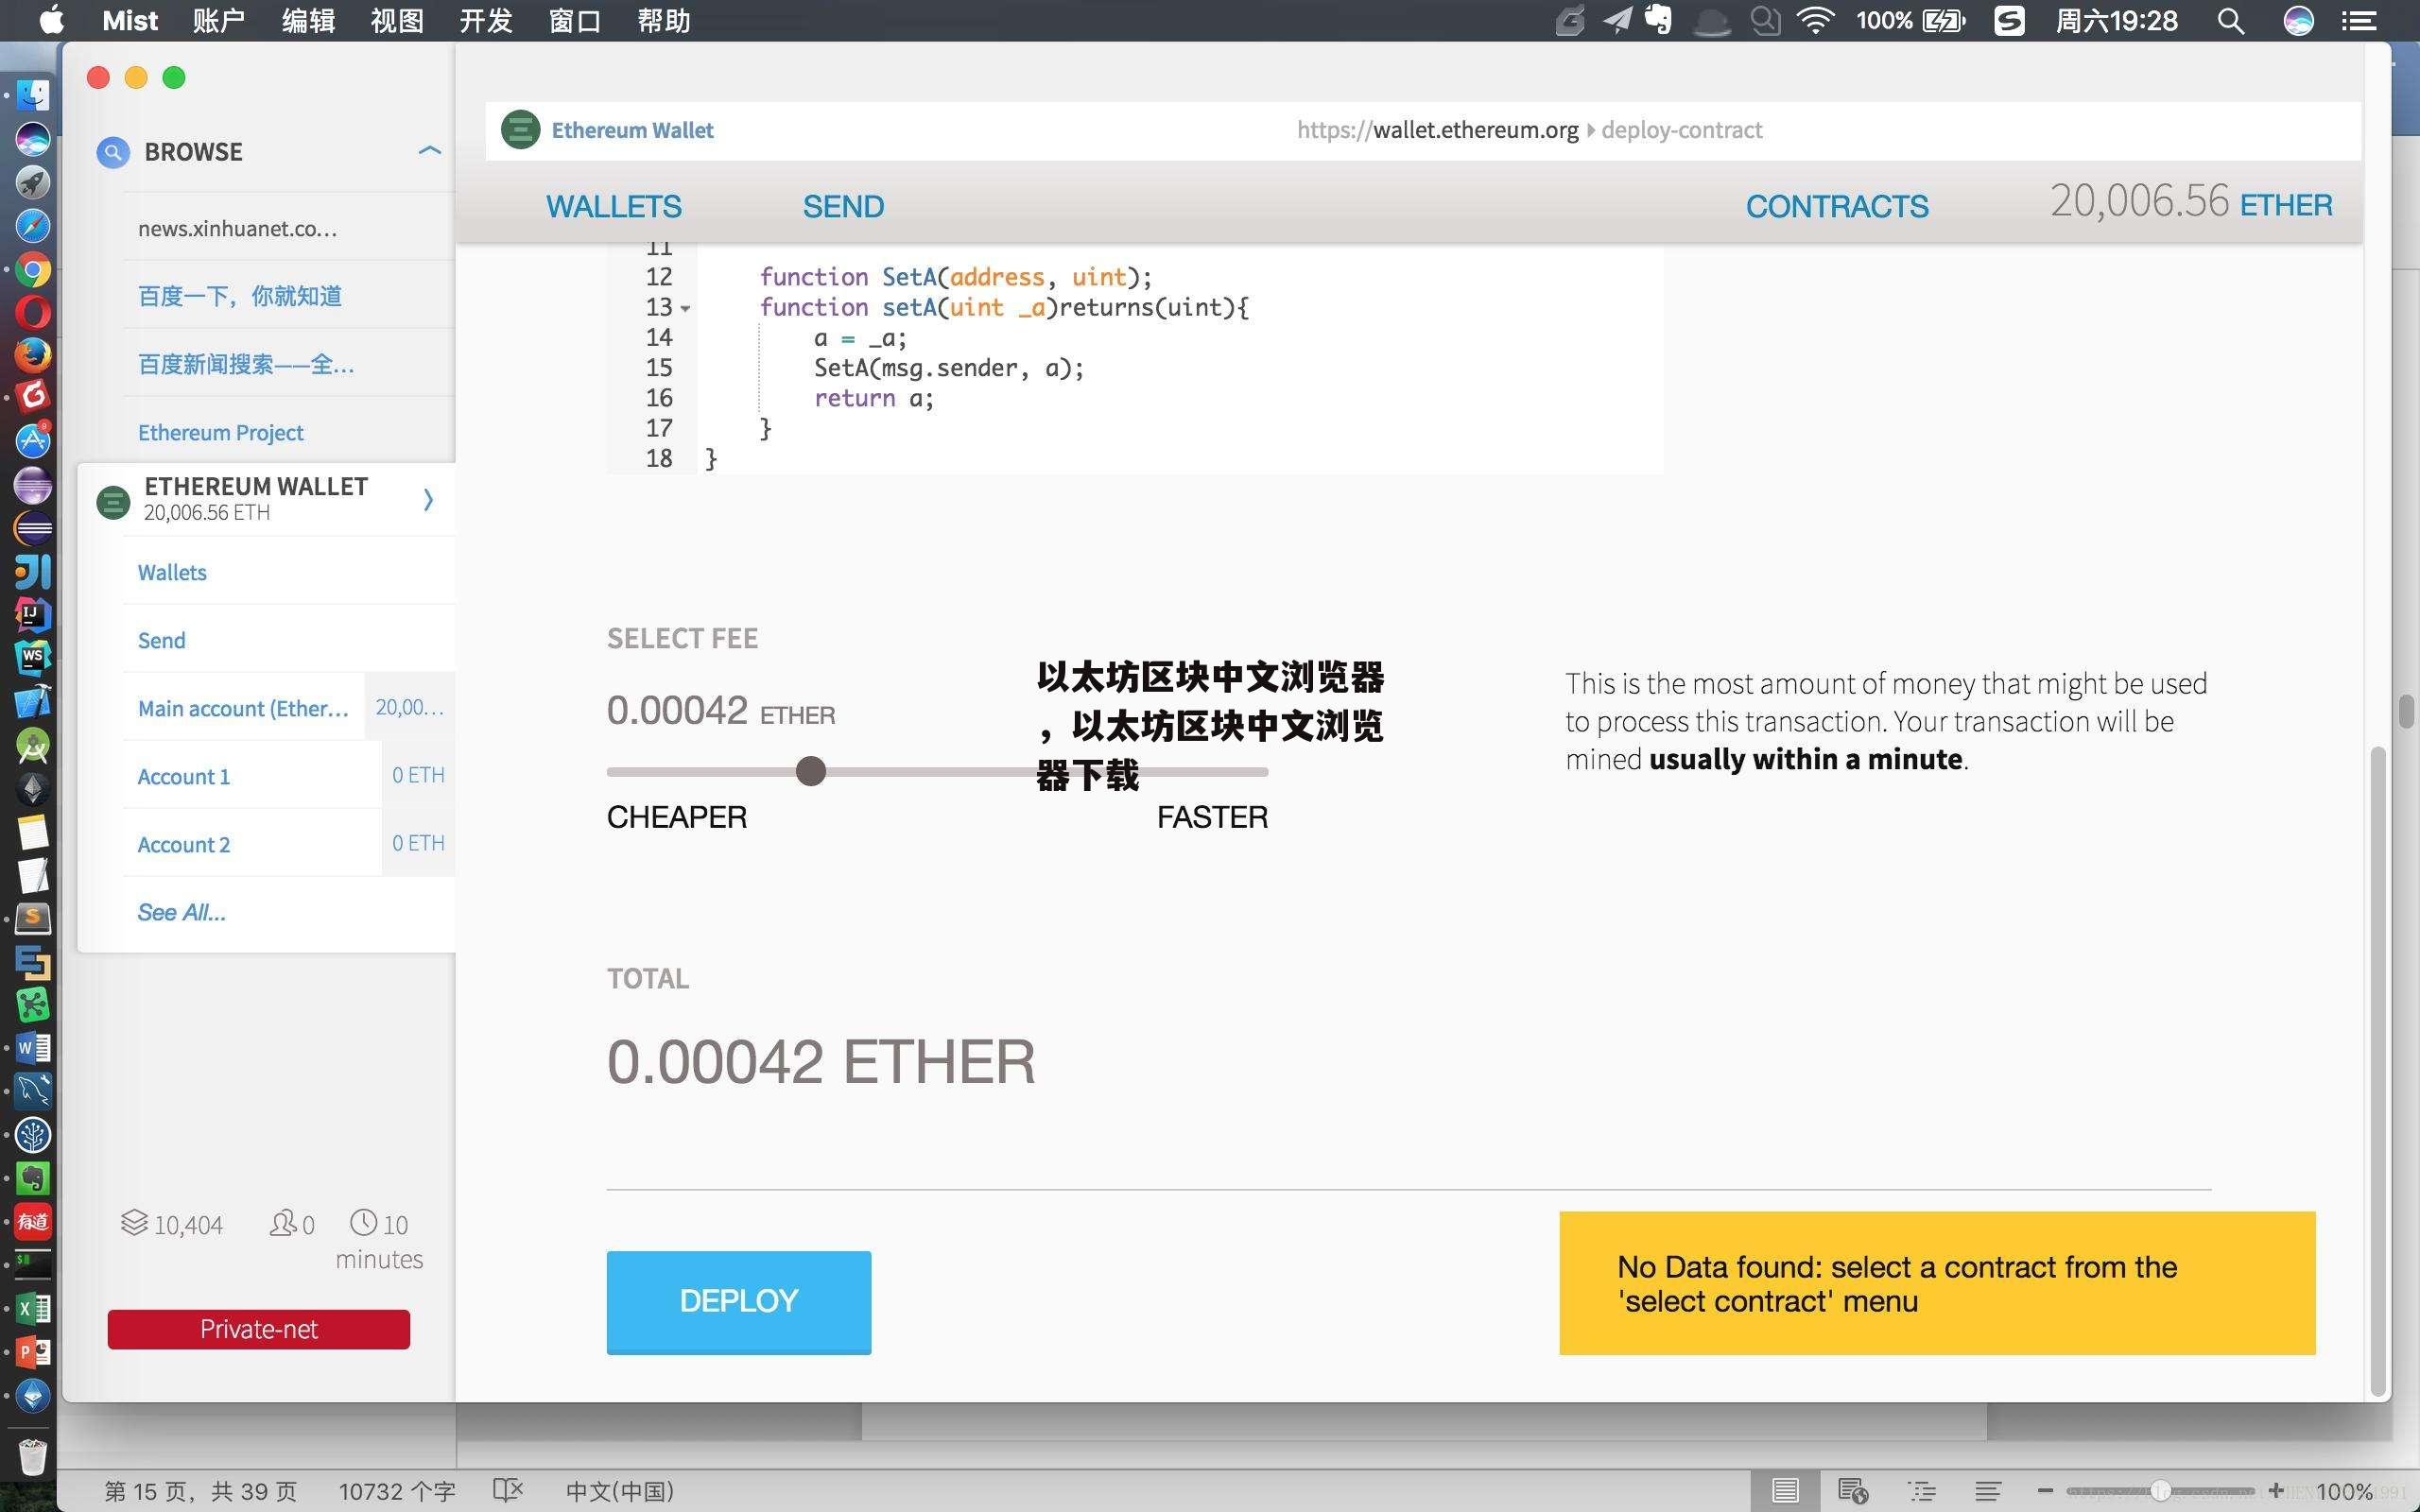Screen dimensions: 2420x1512
Task: Open the 窗口 menu
Action: [575, 20]
